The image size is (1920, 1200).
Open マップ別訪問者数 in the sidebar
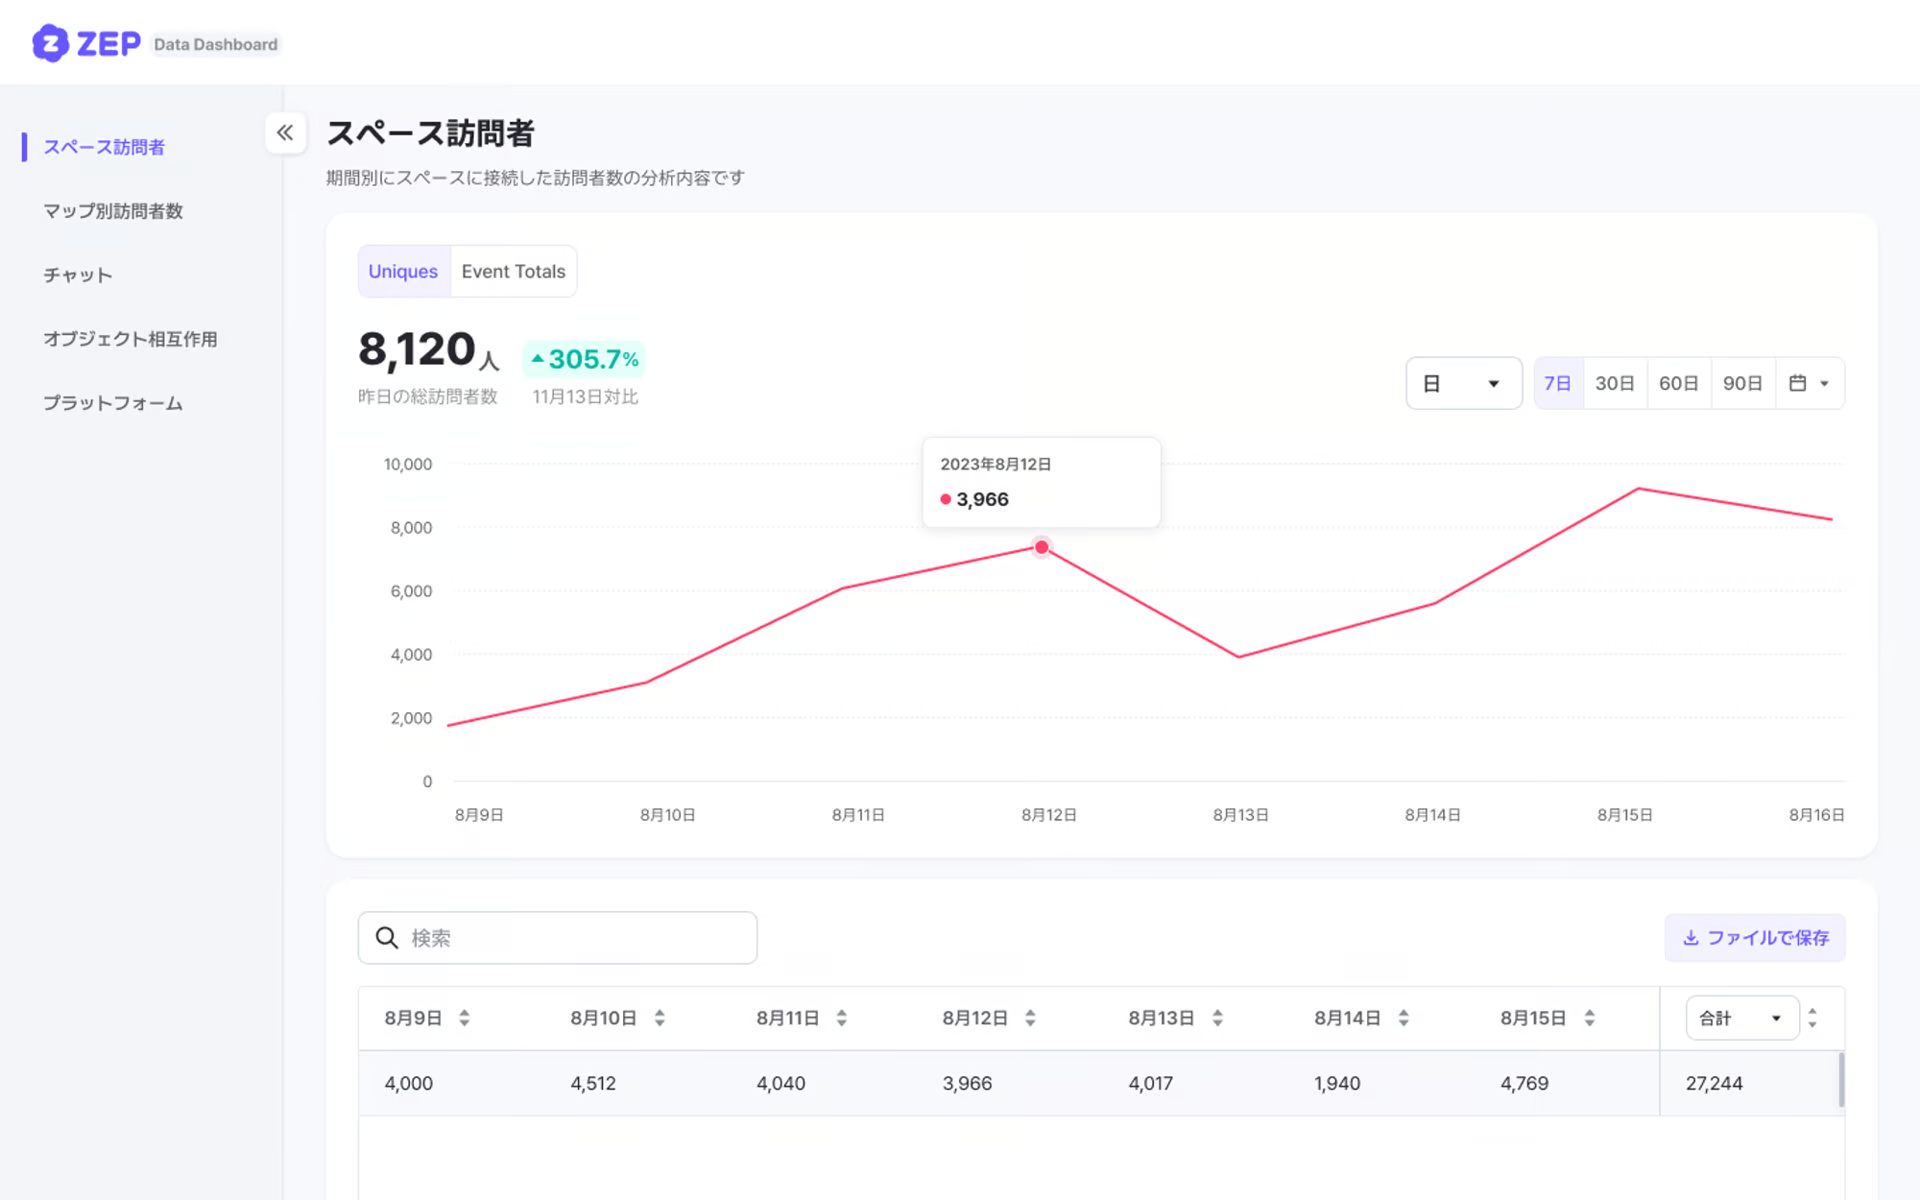pos(113,211)
